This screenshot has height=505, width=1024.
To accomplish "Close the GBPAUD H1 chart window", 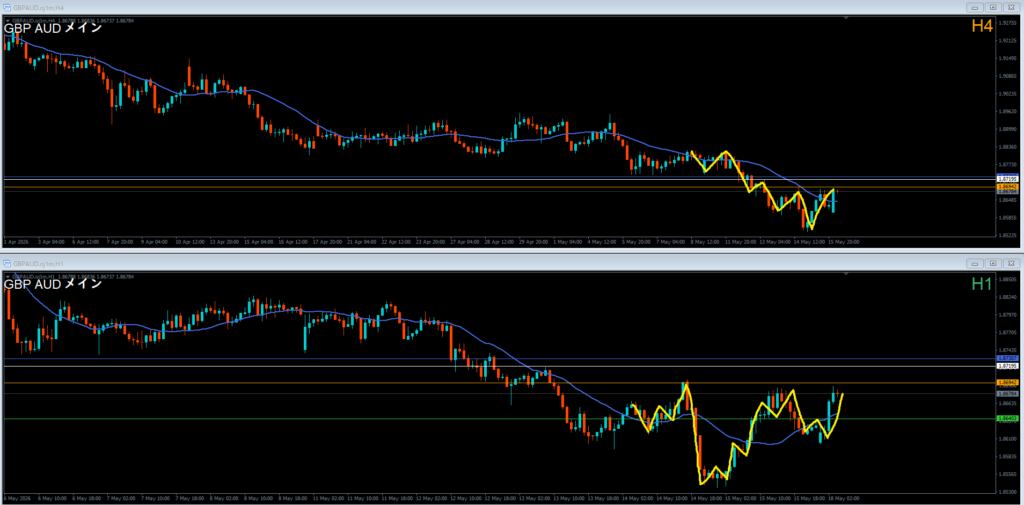I will (1011, 263).
